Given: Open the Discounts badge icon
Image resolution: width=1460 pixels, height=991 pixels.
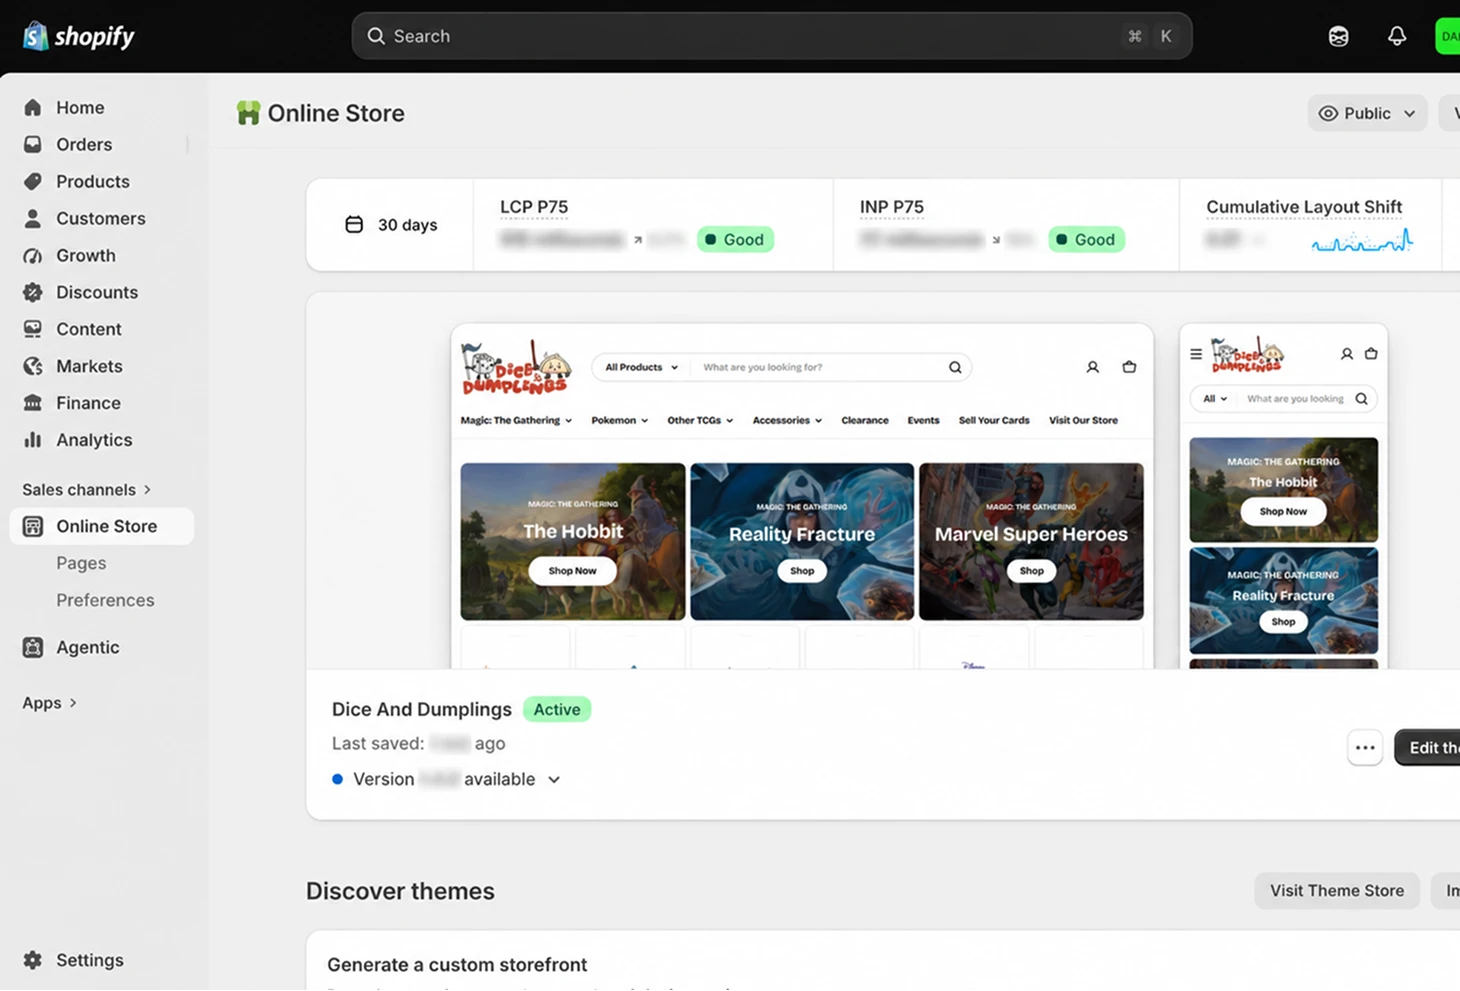Looking at the screenshot, I should click(33, 292).
